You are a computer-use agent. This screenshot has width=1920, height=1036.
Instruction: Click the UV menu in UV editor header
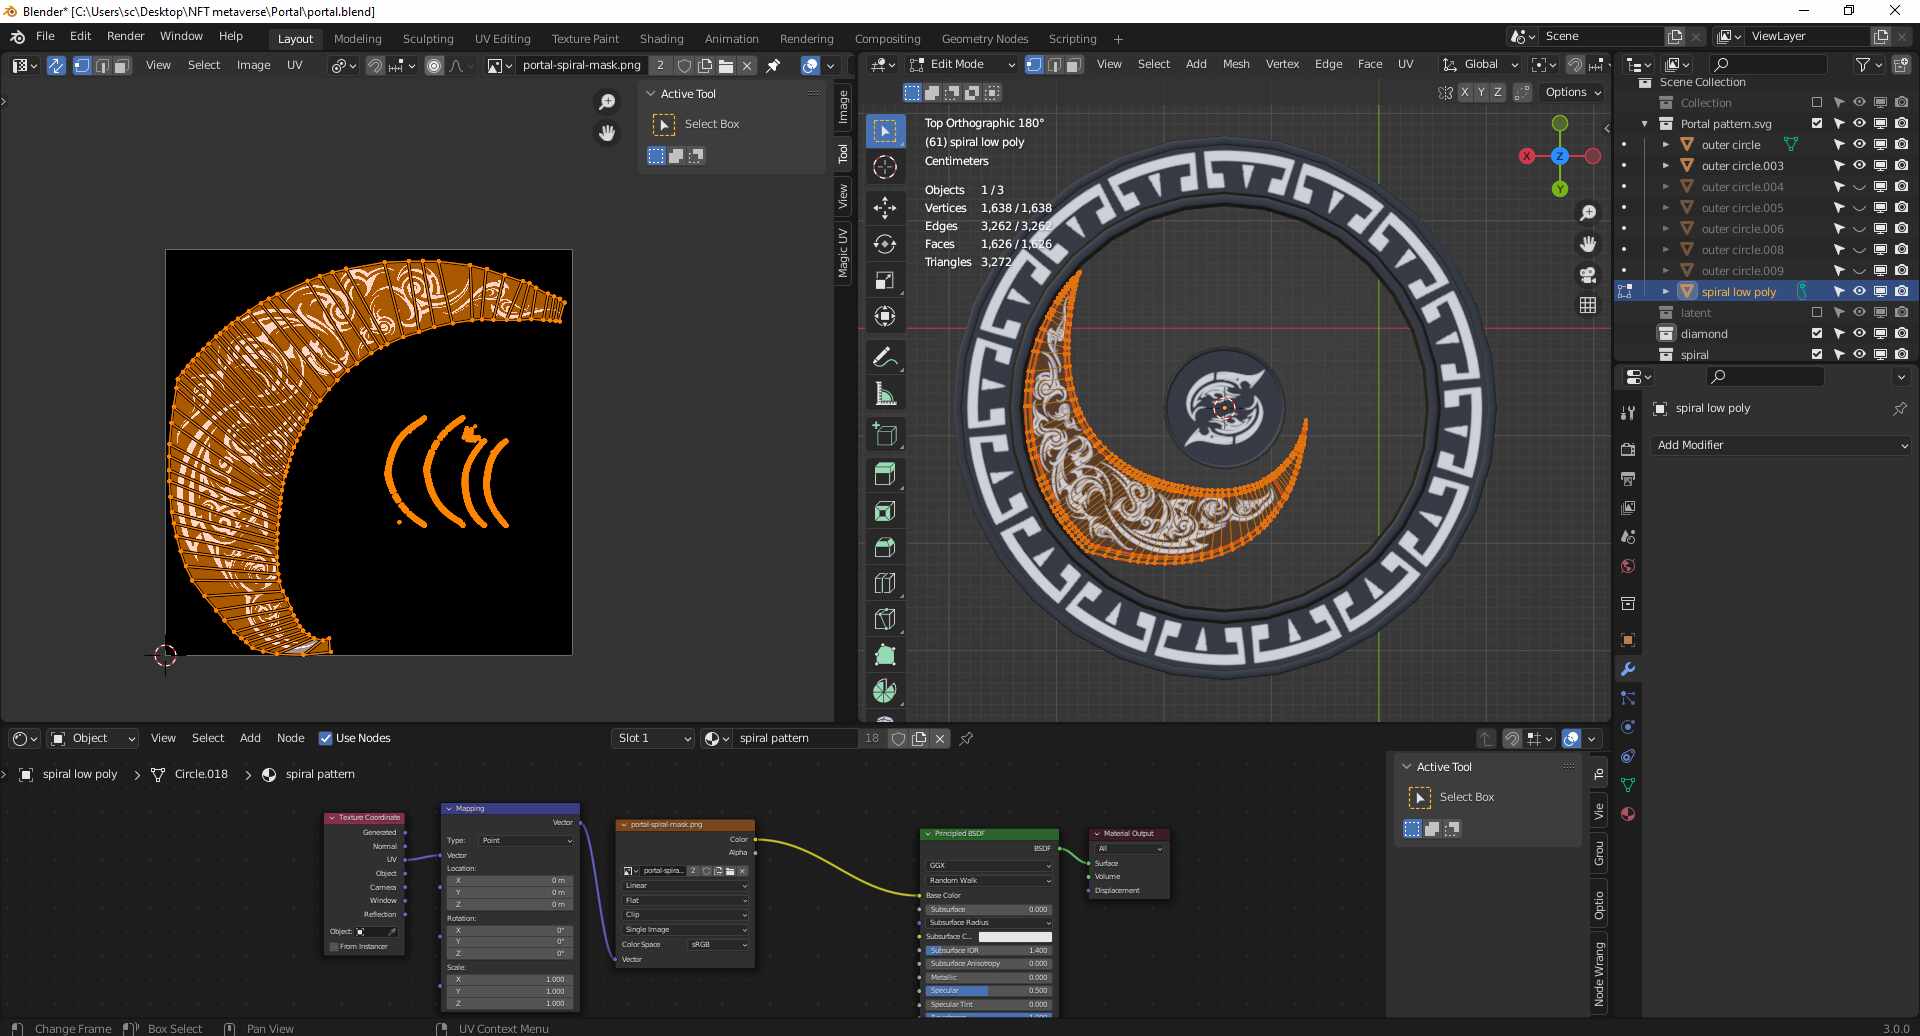[294, 65]
